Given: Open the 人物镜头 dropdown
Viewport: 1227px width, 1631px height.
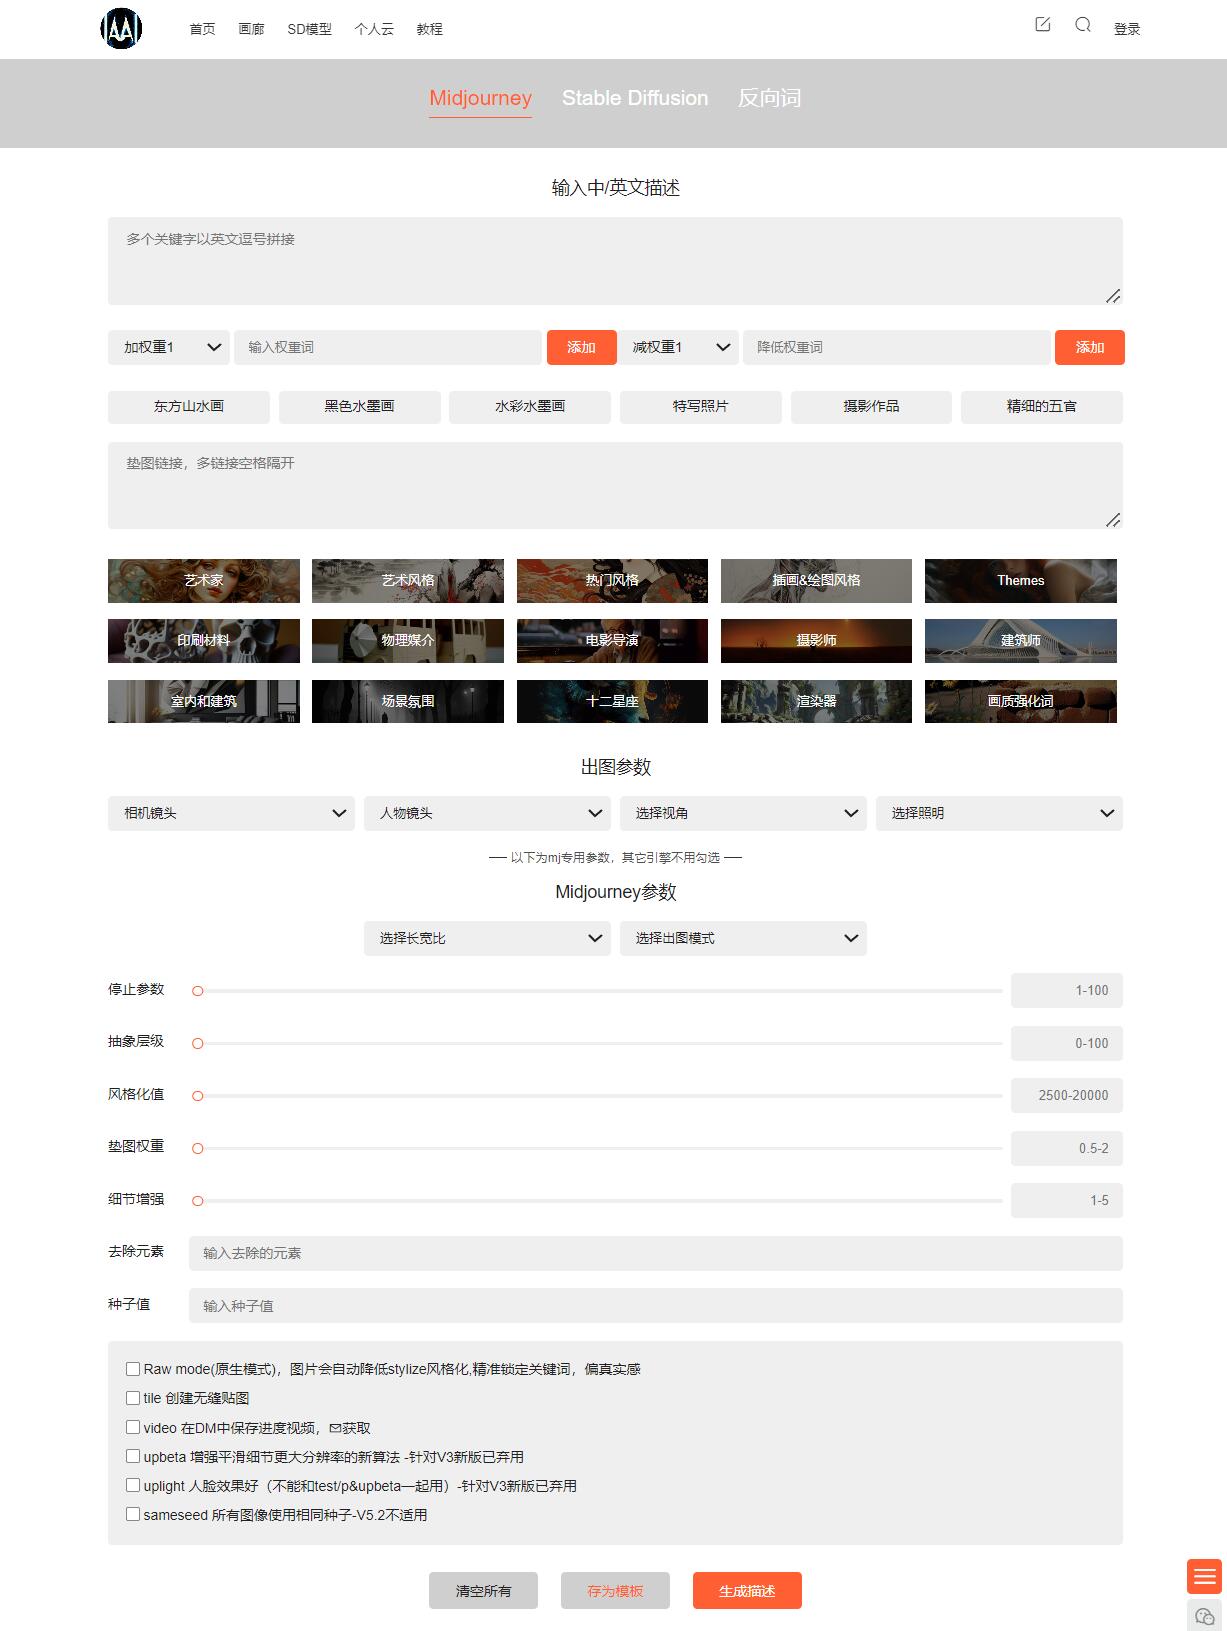Looking at the screenshot, I should coord(487,813).
